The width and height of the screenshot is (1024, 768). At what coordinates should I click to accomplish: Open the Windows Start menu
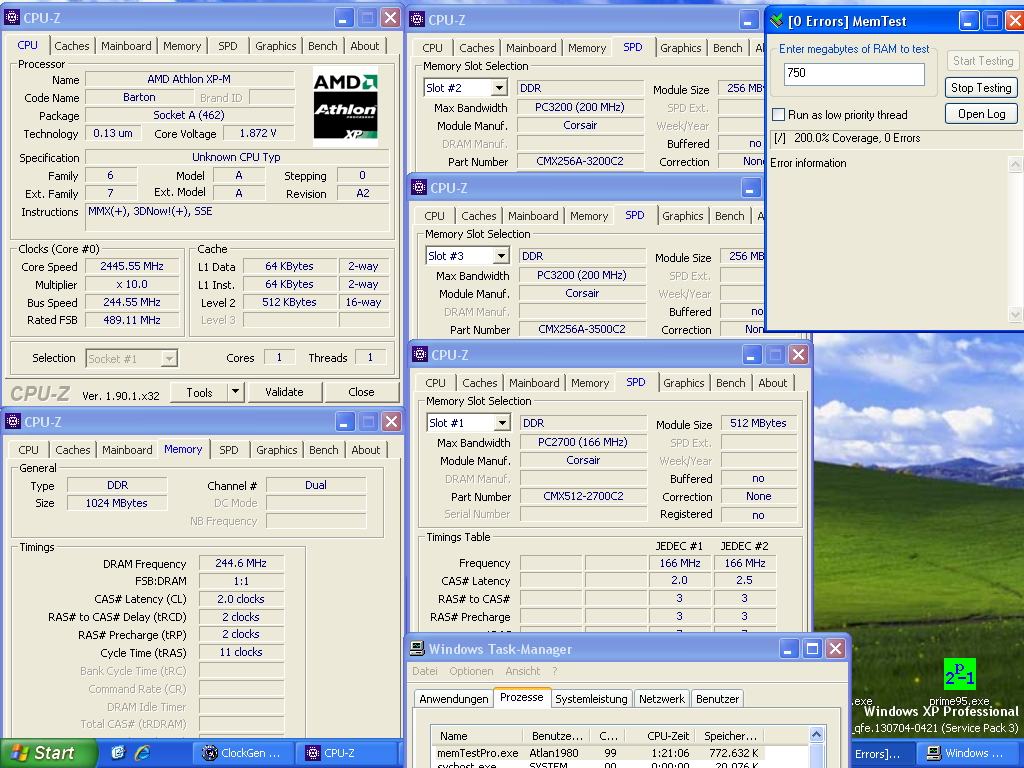[x=48, y=753]
